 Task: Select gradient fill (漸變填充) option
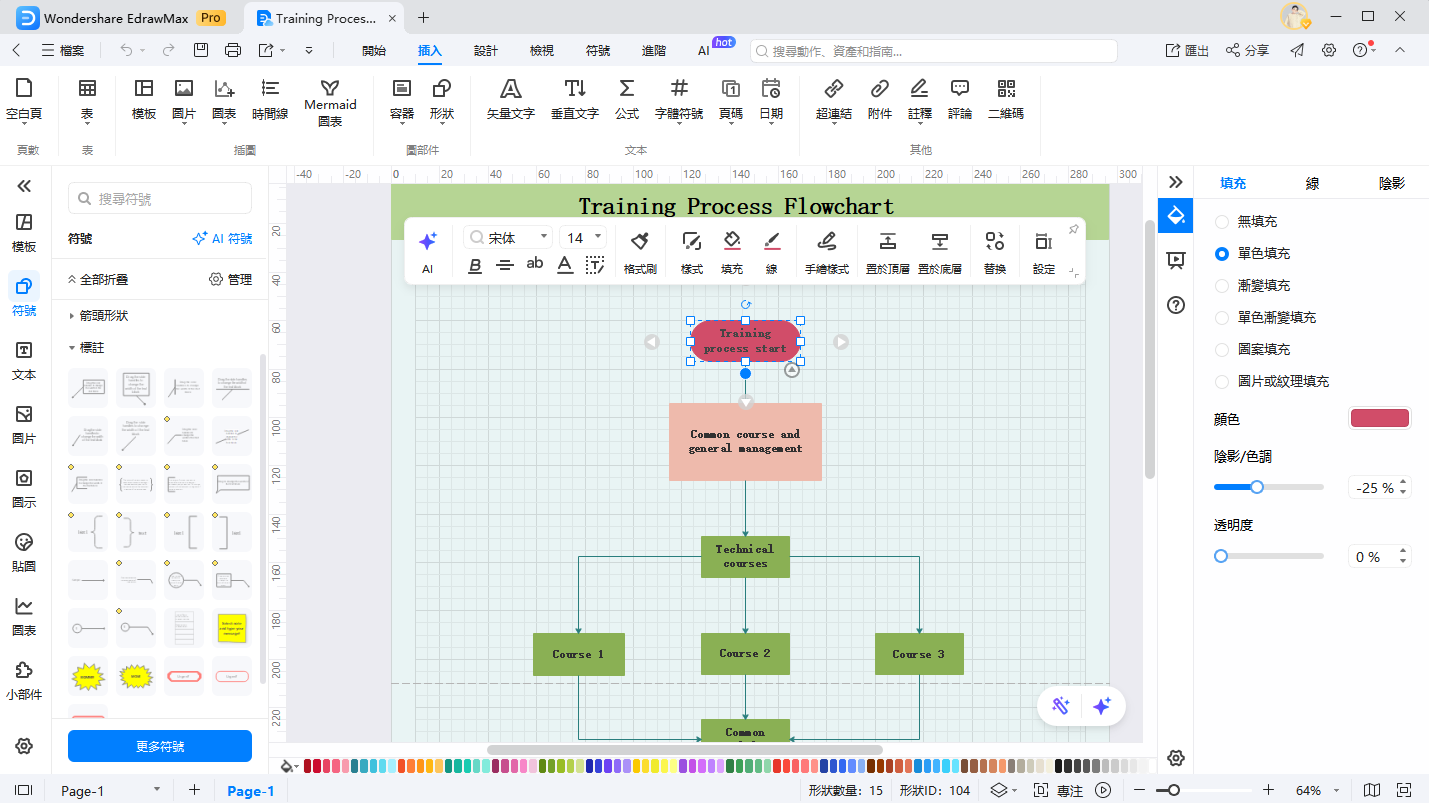coord(1222,285)
